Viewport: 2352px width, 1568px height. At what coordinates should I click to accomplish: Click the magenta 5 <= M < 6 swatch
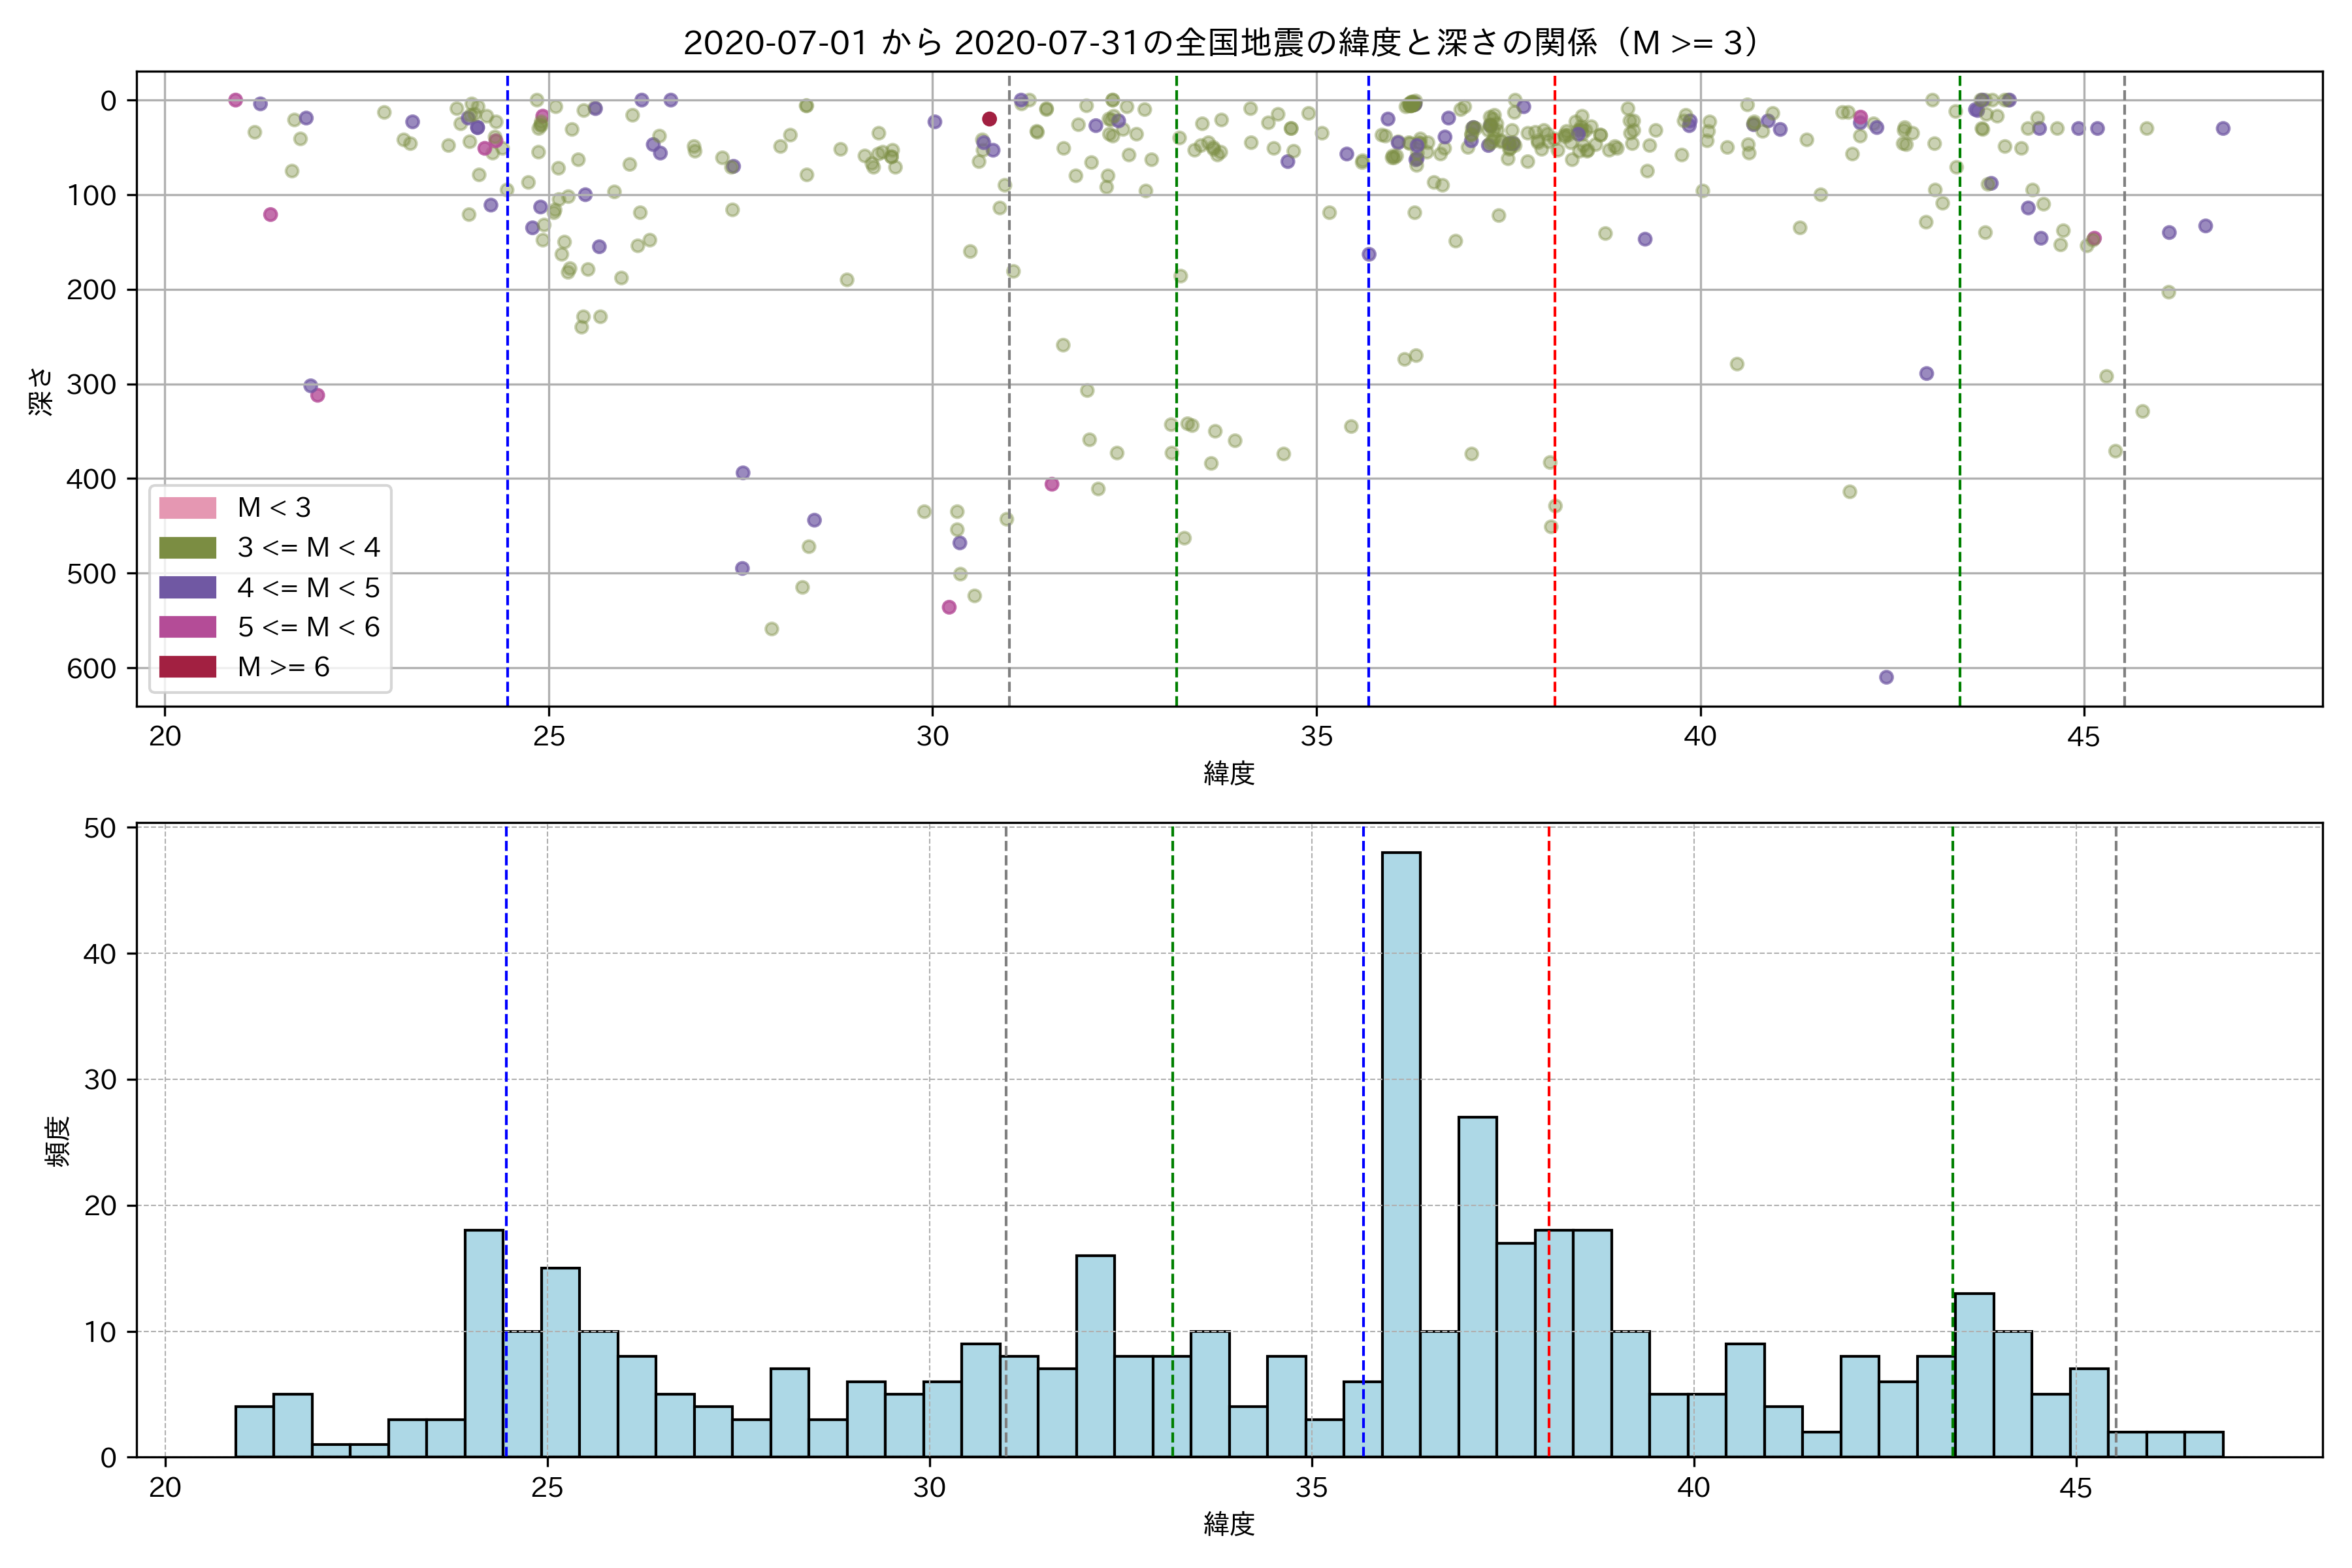[187, 627]
